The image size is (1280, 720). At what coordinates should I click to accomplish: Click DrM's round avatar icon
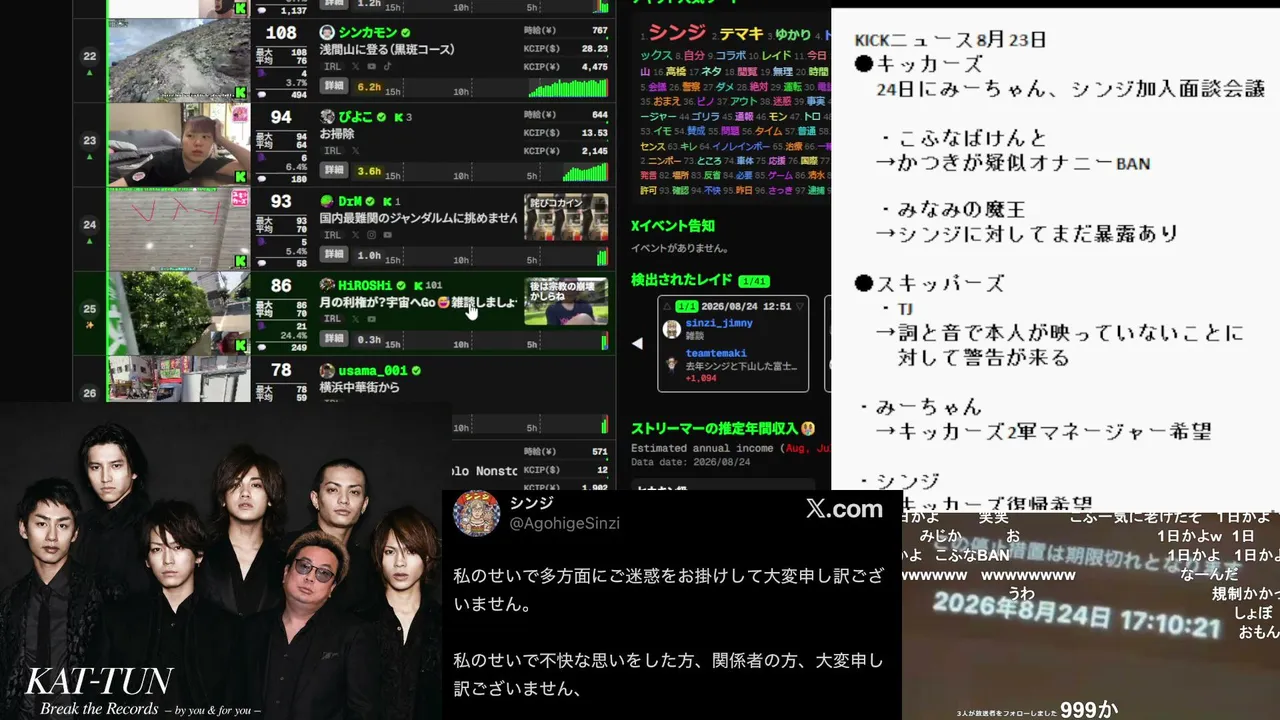point(327,201)
